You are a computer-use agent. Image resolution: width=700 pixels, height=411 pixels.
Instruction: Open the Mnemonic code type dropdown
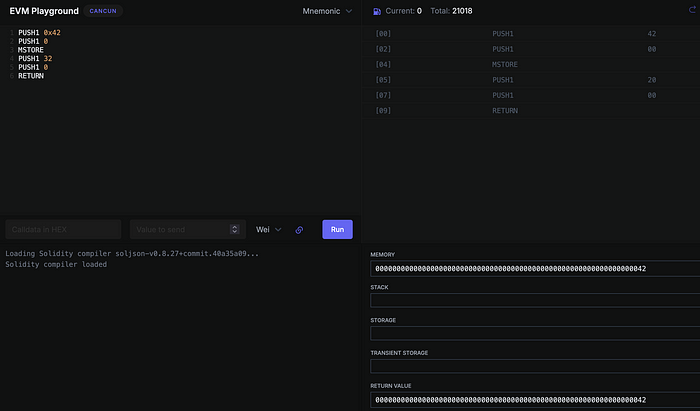327,11
